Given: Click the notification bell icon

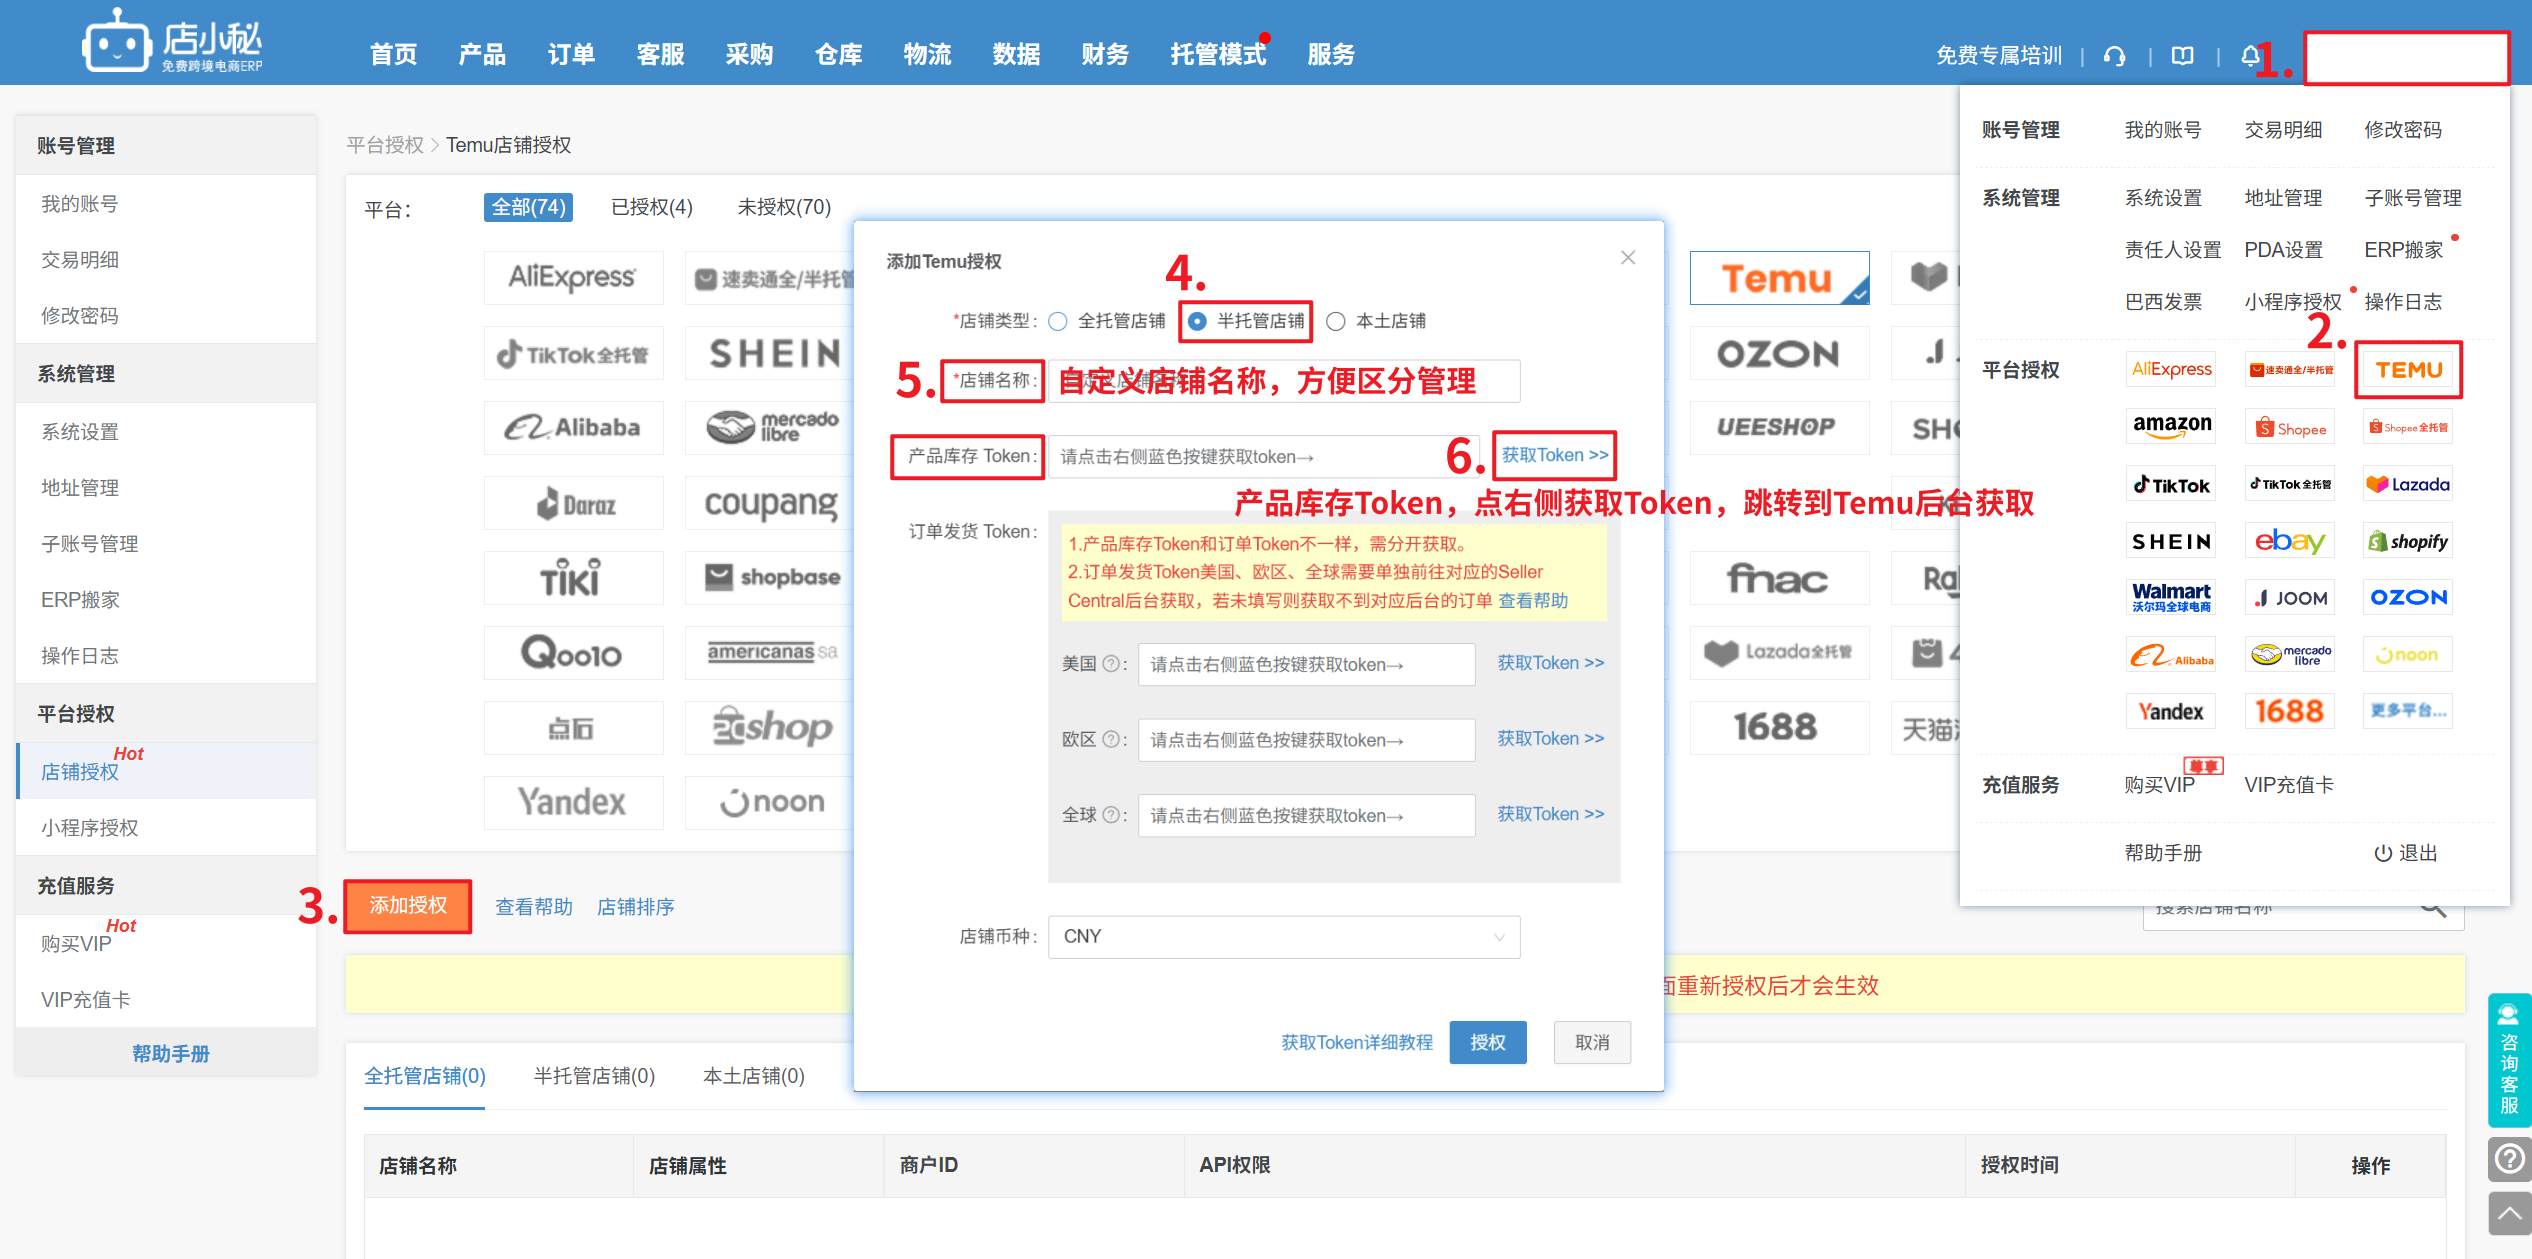Looking at the screenshot, I should [2248, 56].
